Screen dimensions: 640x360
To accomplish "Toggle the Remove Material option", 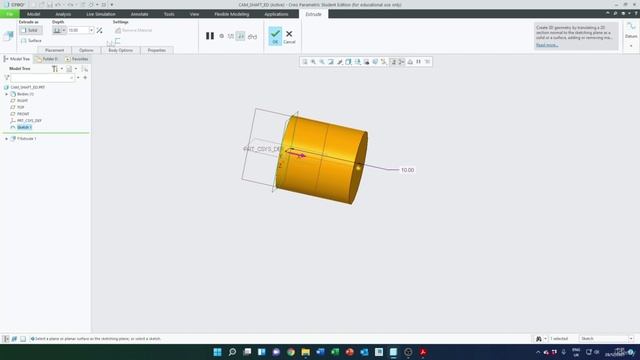I will coord(133,30).
